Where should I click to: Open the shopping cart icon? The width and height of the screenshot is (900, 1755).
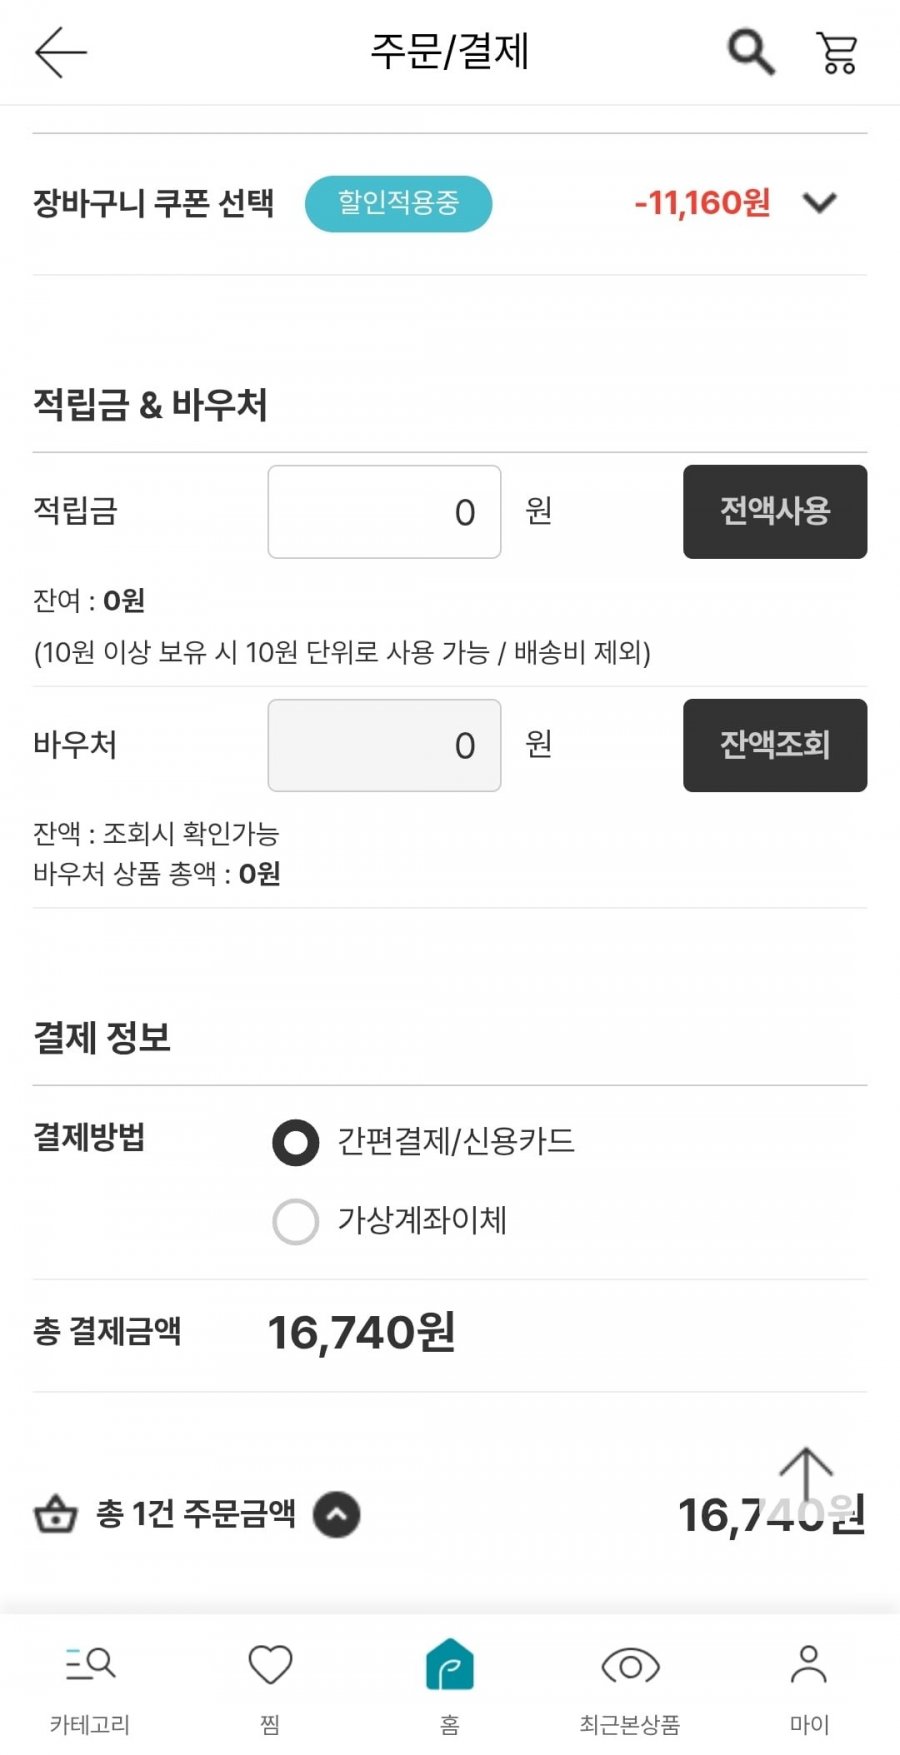837,52
